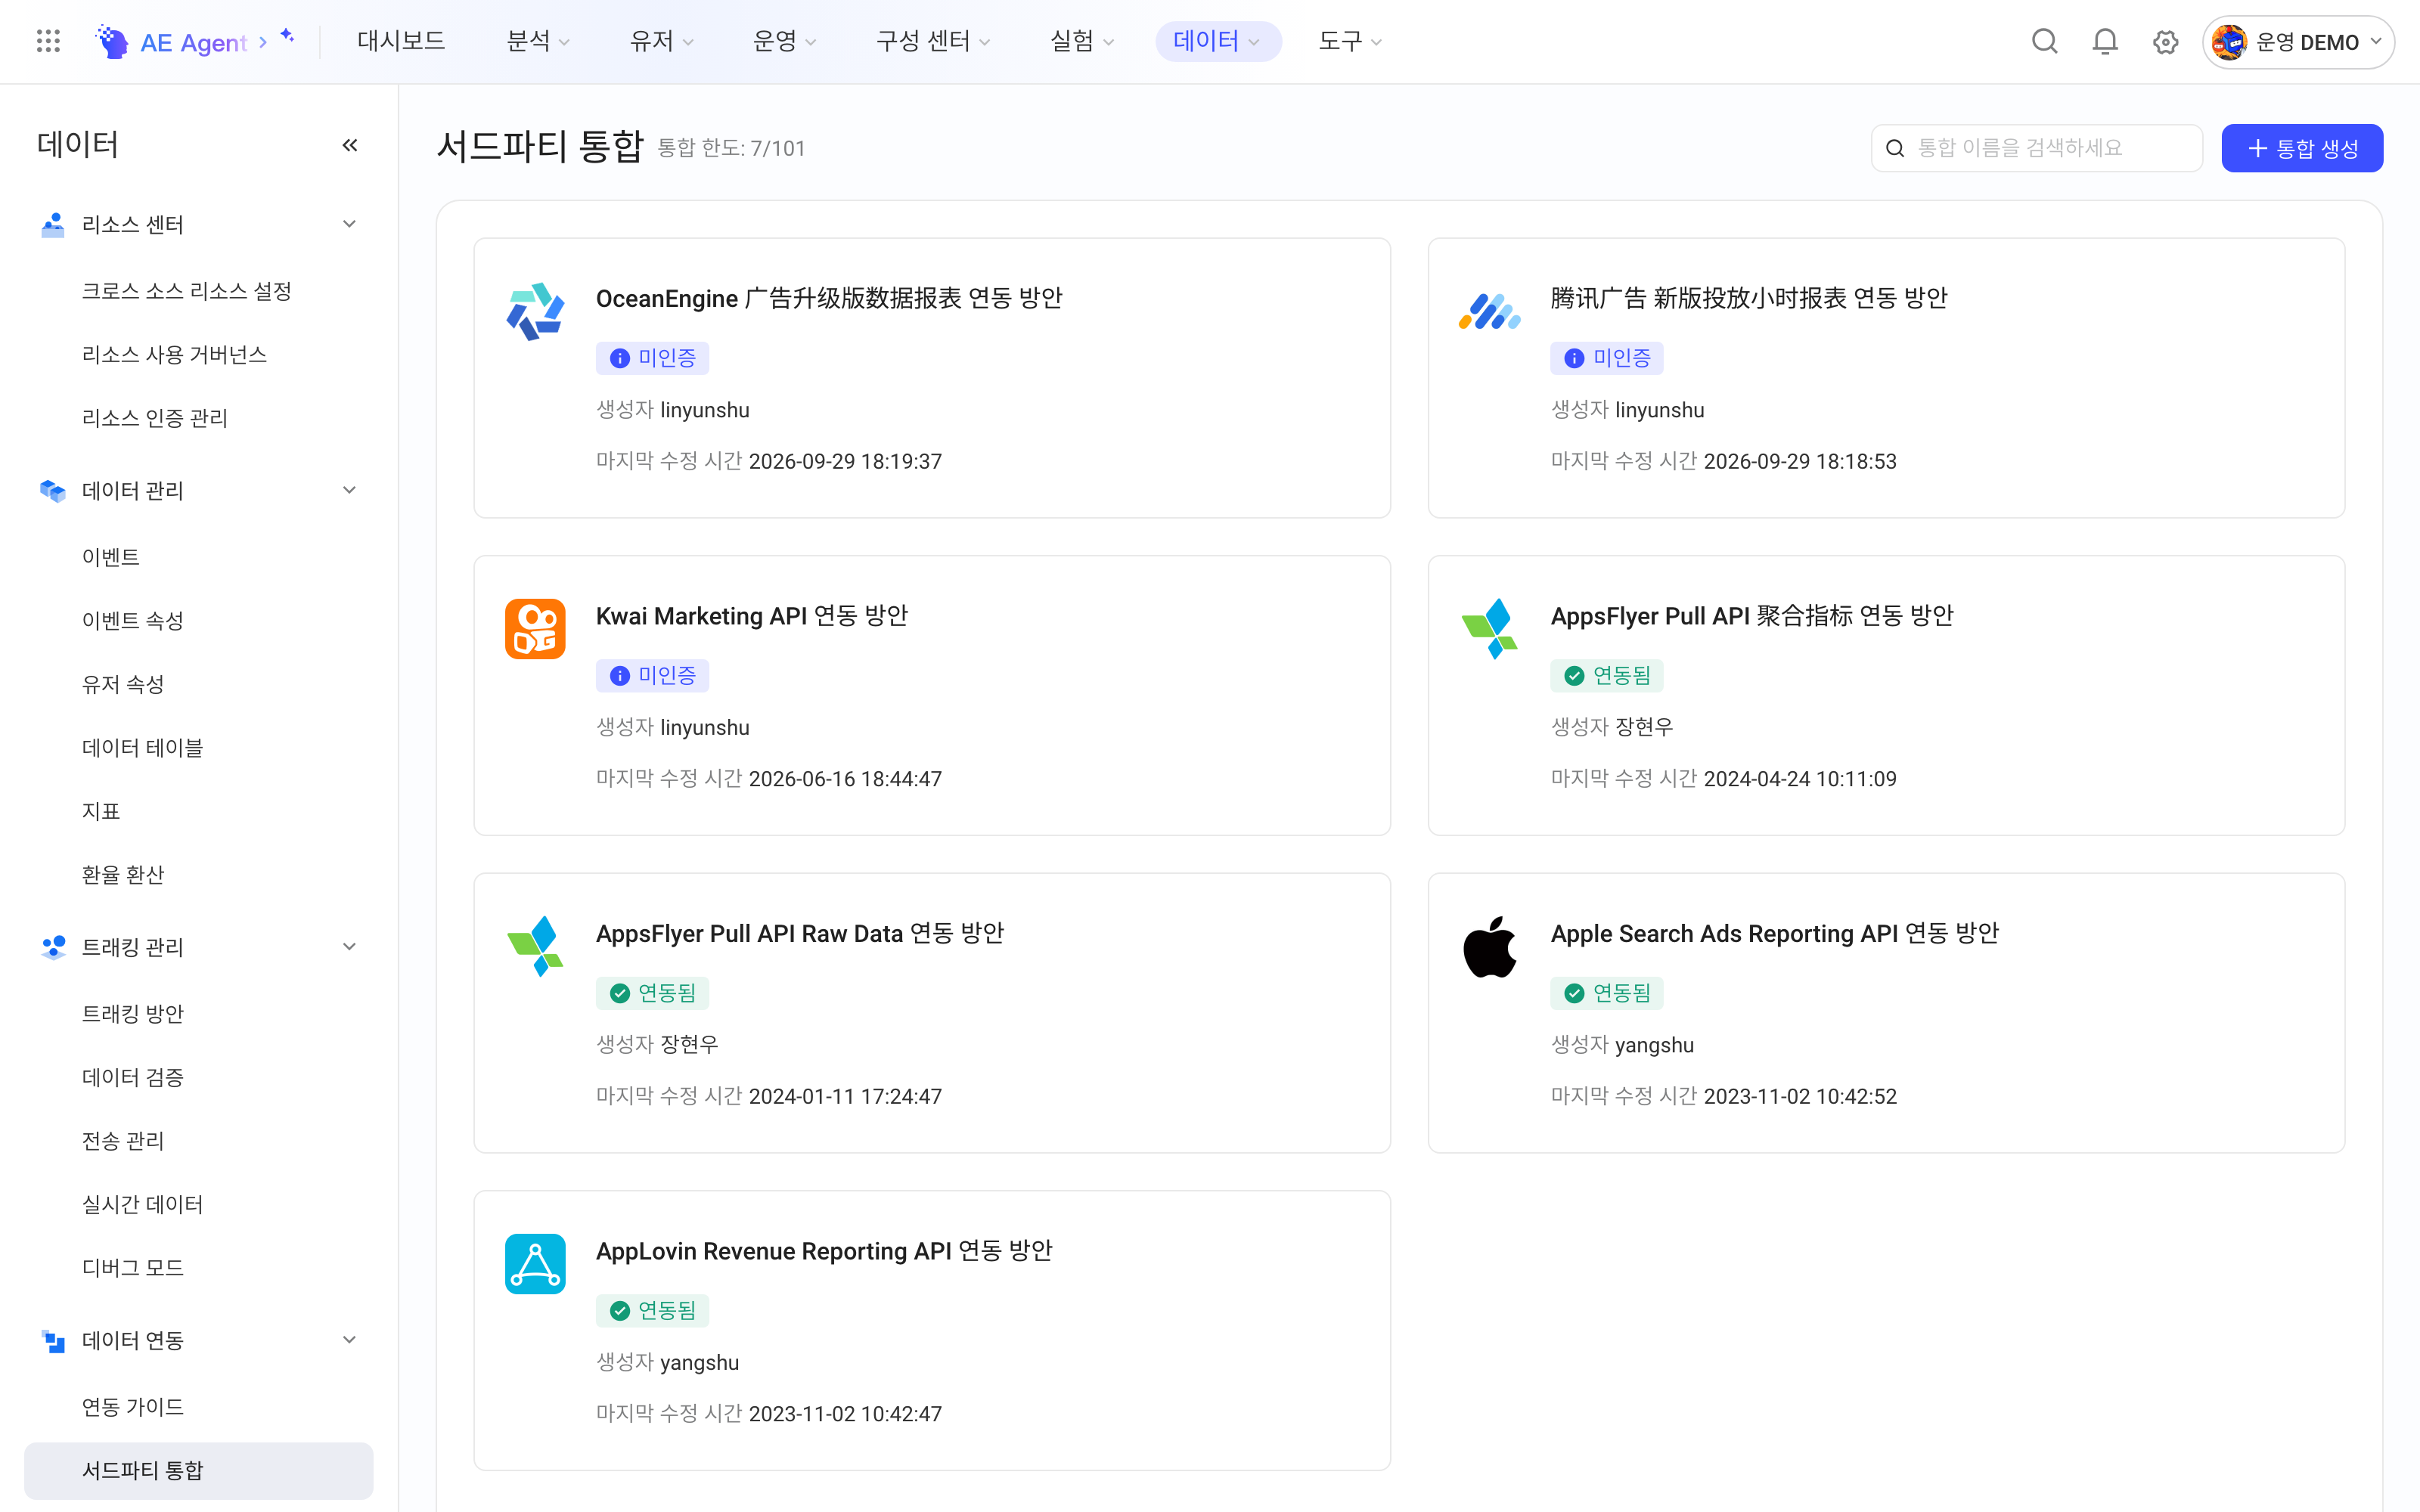Viewport: 2420px width, 1512px height.
Task: Open 유저 속성 sidebar item
Action: click(x=123, y=684)
